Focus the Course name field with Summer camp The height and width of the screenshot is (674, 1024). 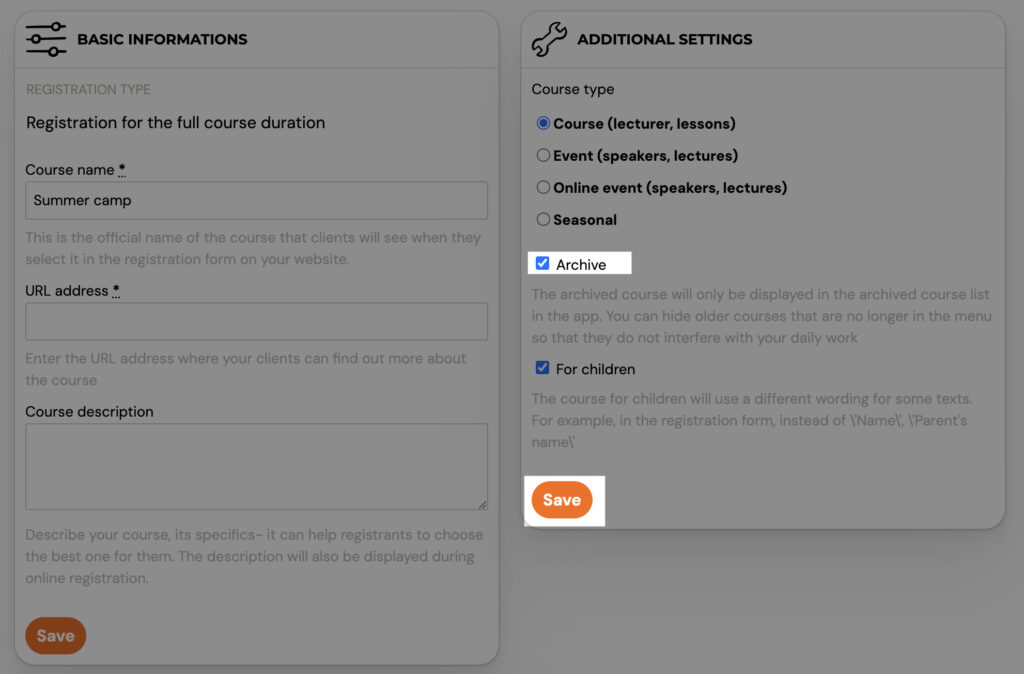click(257, 201)
